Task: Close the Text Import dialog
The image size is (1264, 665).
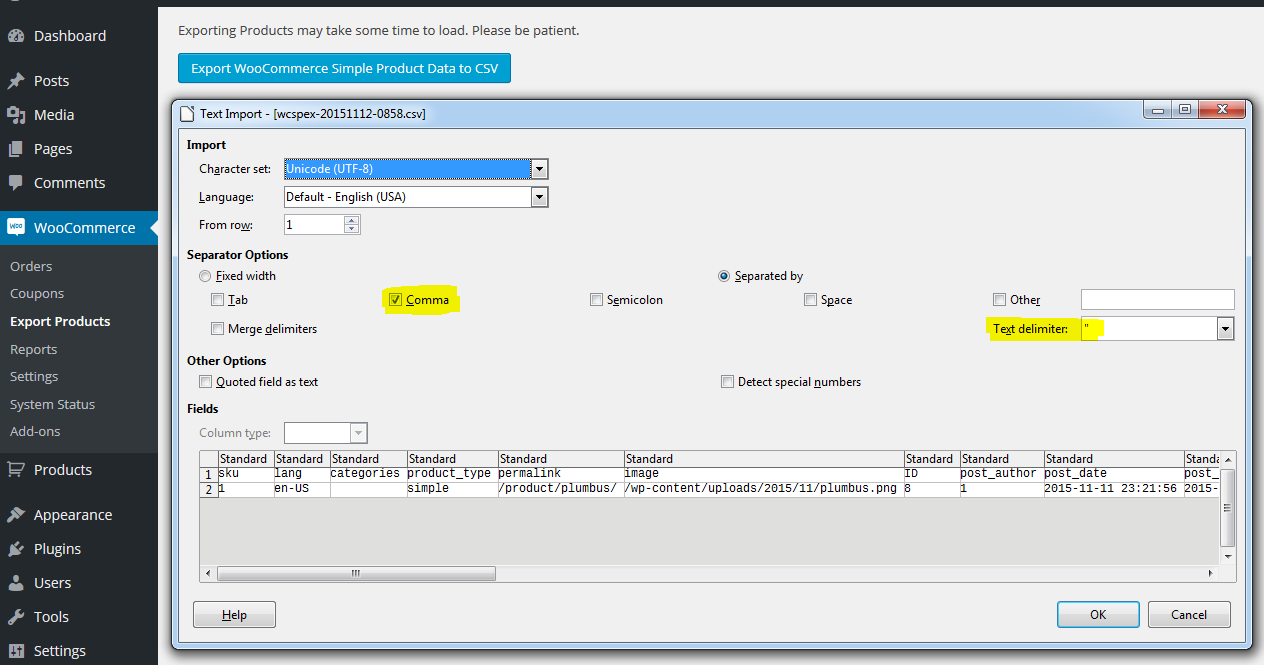Action: [x=1220, y=110]
